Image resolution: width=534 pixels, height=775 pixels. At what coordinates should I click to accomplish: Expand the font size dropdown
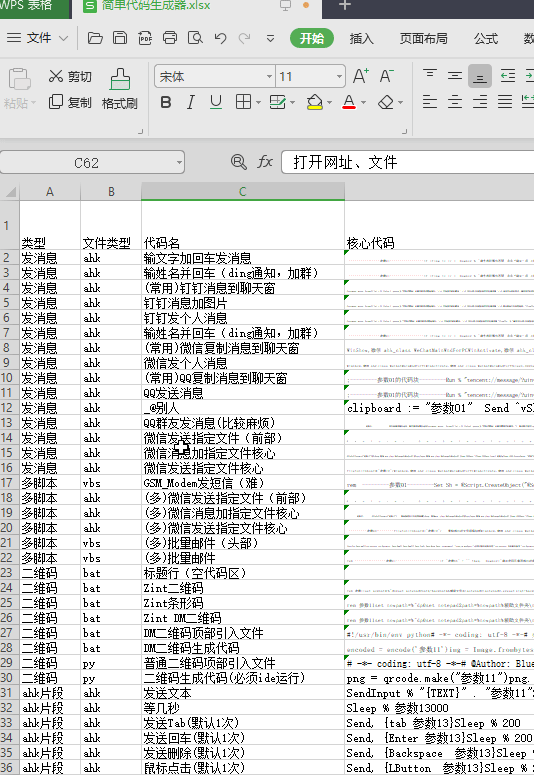click(339, 77)
